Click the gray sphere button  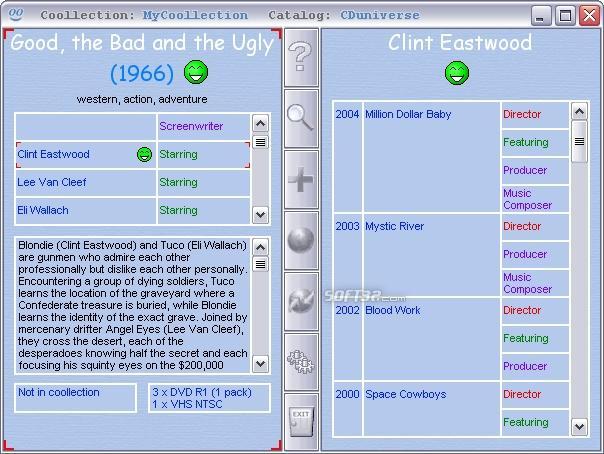coord(301,240)
